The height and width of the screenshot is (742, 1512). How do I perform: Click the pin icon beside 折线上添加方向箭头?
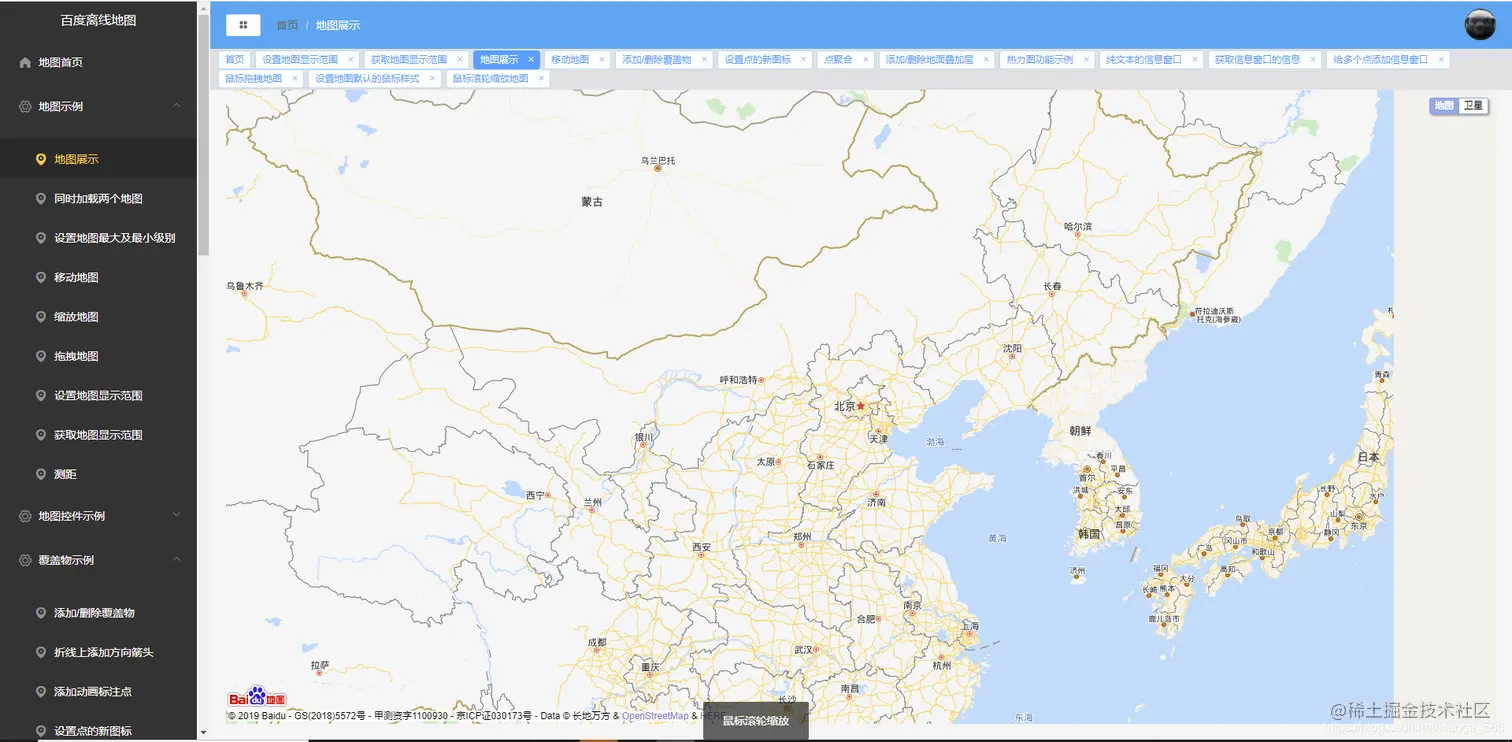(41, 652)
